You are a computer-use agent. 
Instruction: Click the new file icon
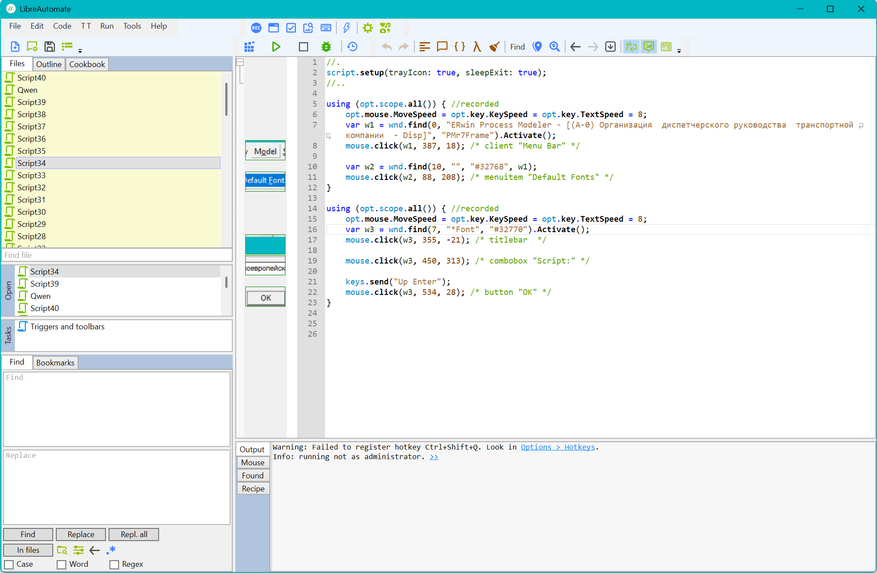(x=15, y=46)
